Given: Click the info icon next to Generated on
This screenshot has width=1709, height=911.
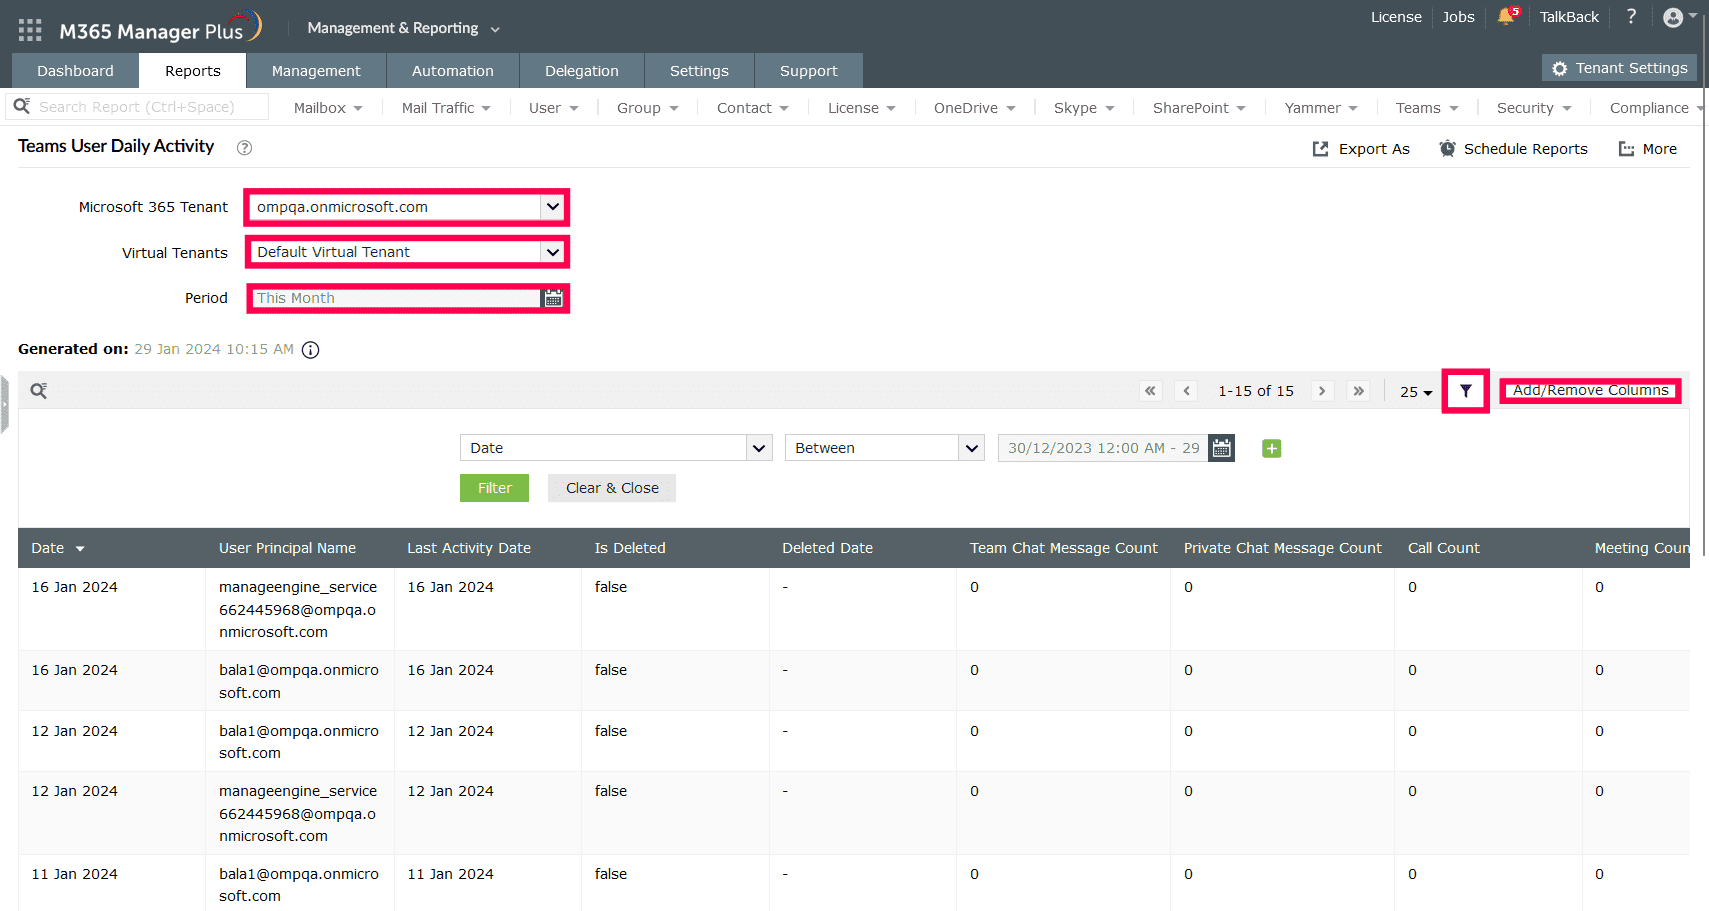Looking at the screenshot, I should point(311,350).
